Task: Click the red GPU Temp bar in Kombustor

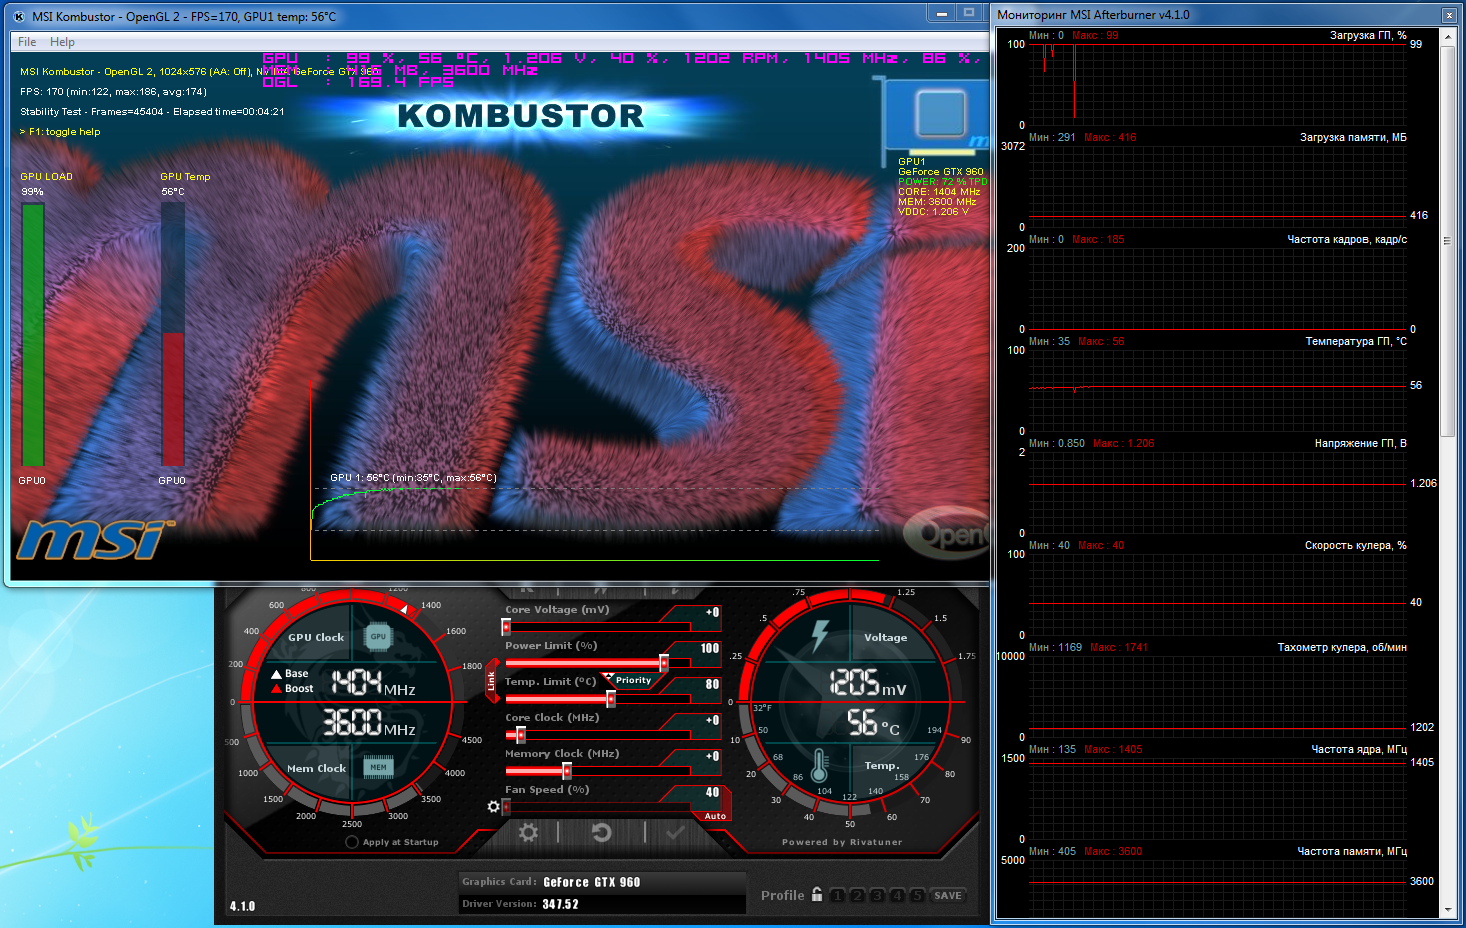Action: pos(173,399)
